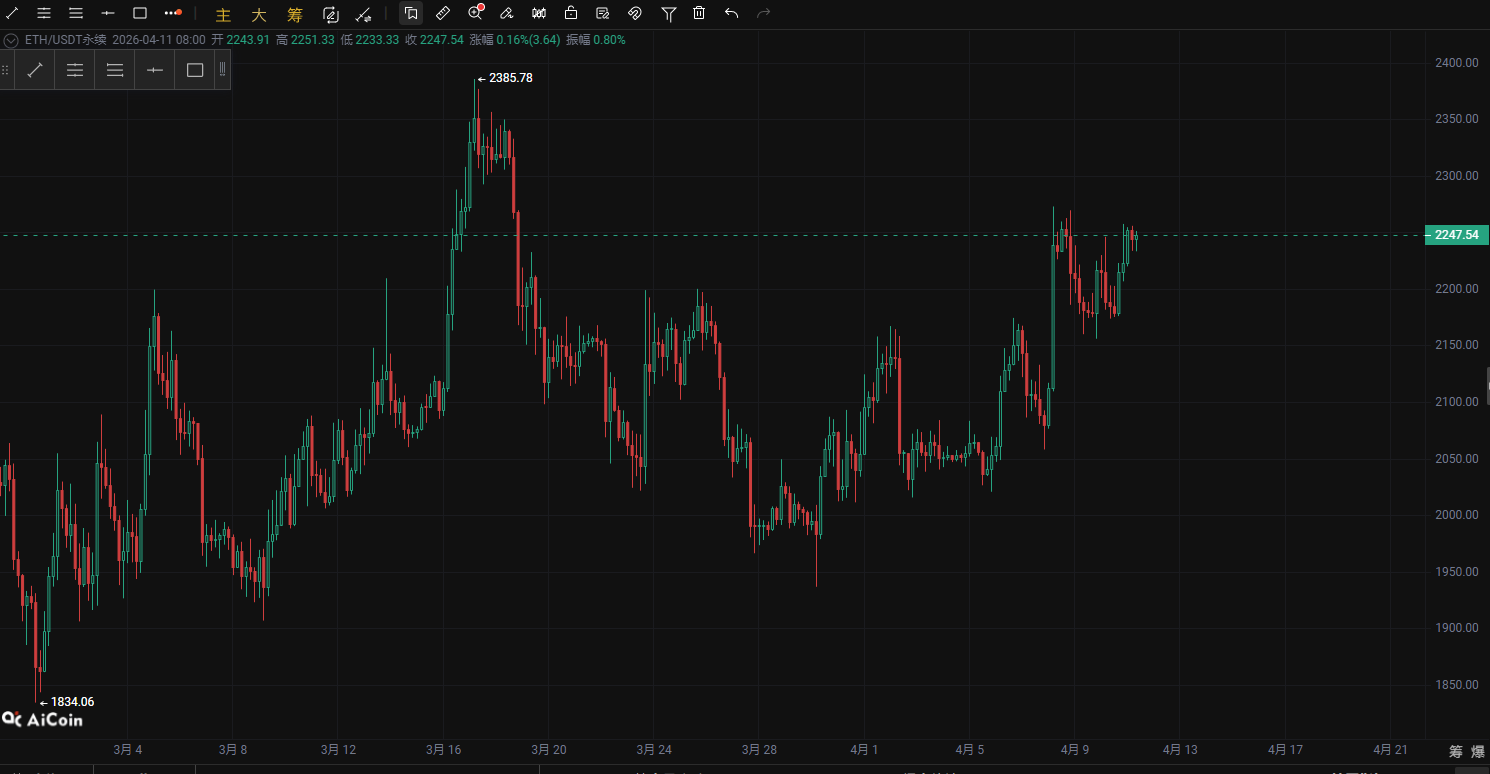Click the low price value 2233.33

377,40
